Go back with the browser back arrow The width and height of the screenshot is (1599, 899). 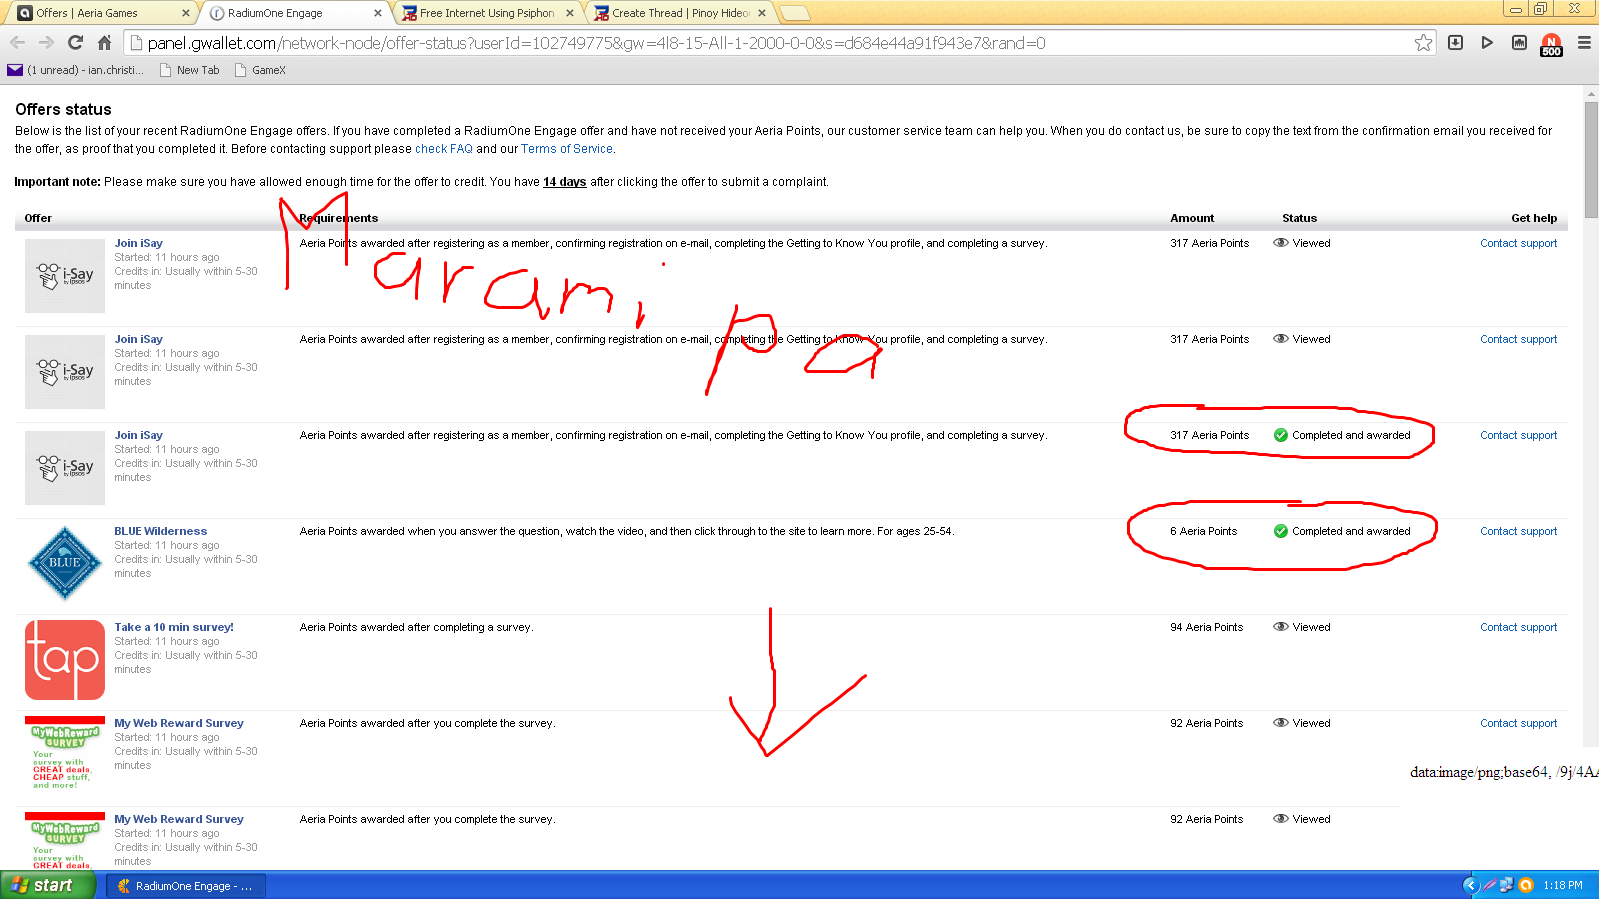coord(17,43)
